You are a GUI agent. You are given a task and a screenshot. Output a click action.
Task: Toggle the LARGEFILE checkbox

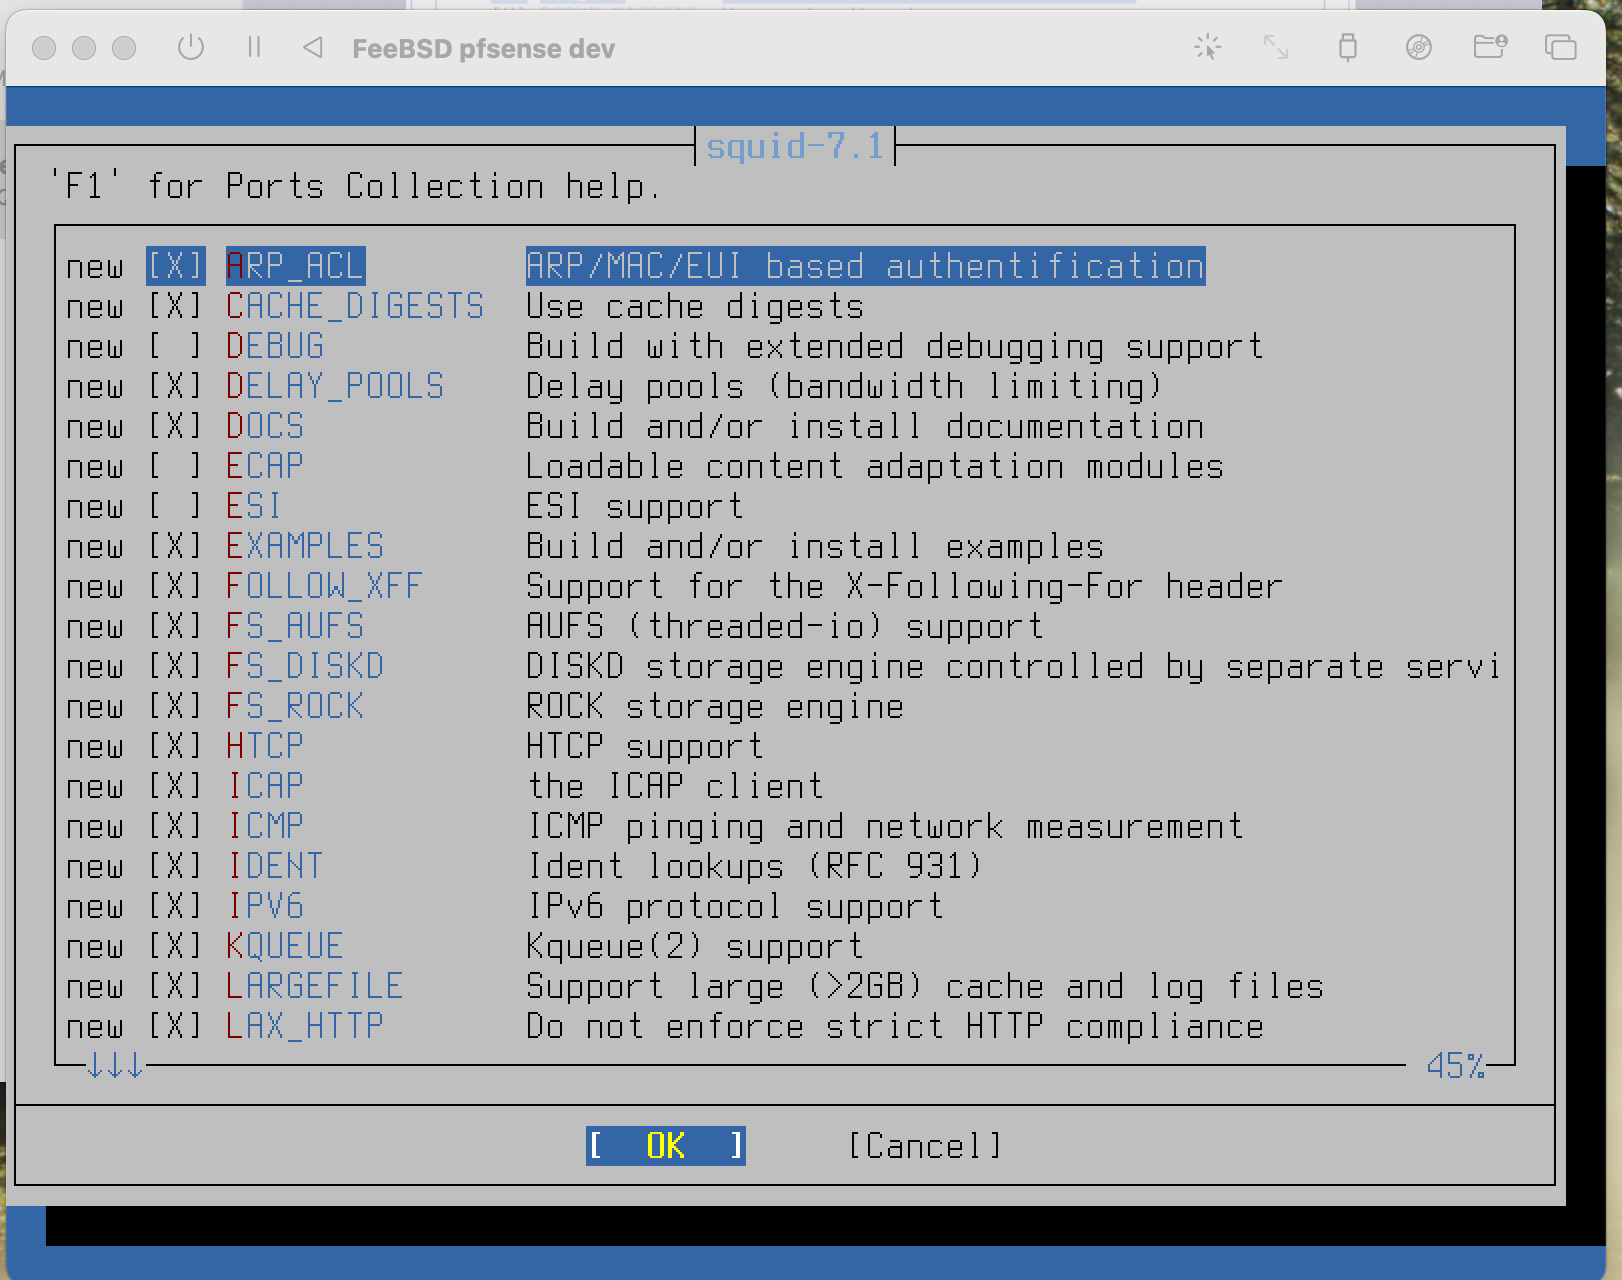176,987
